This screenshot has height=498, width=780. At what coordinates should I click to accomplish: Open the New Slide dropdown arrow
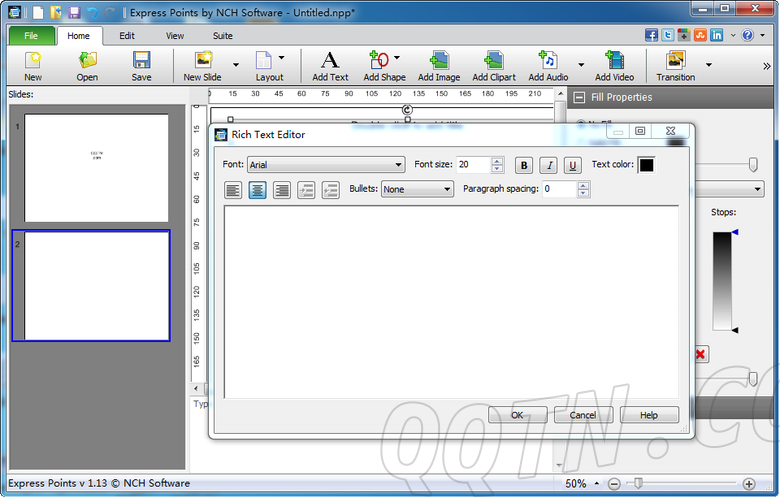pos(236,65)
